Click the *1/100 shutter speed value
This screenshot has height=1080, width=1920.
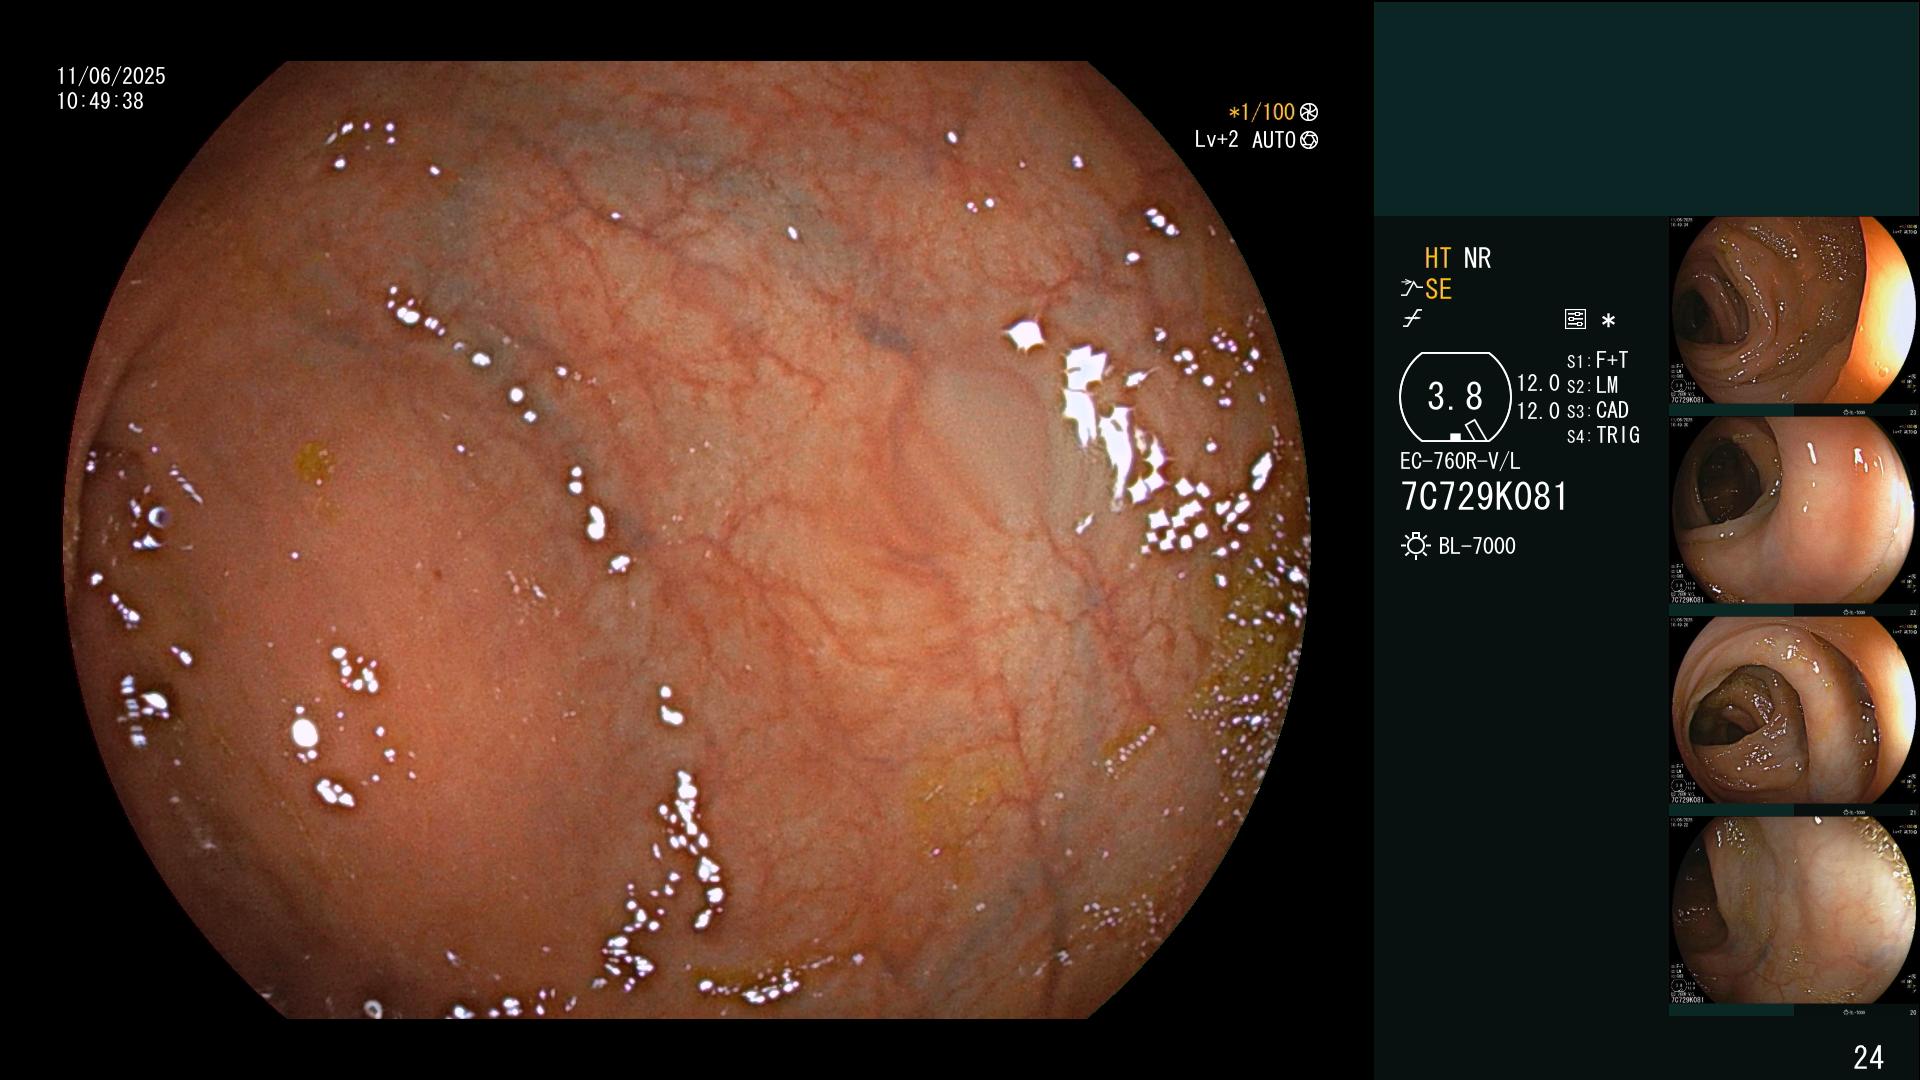pyautogui.click(x=1262, y=113)
